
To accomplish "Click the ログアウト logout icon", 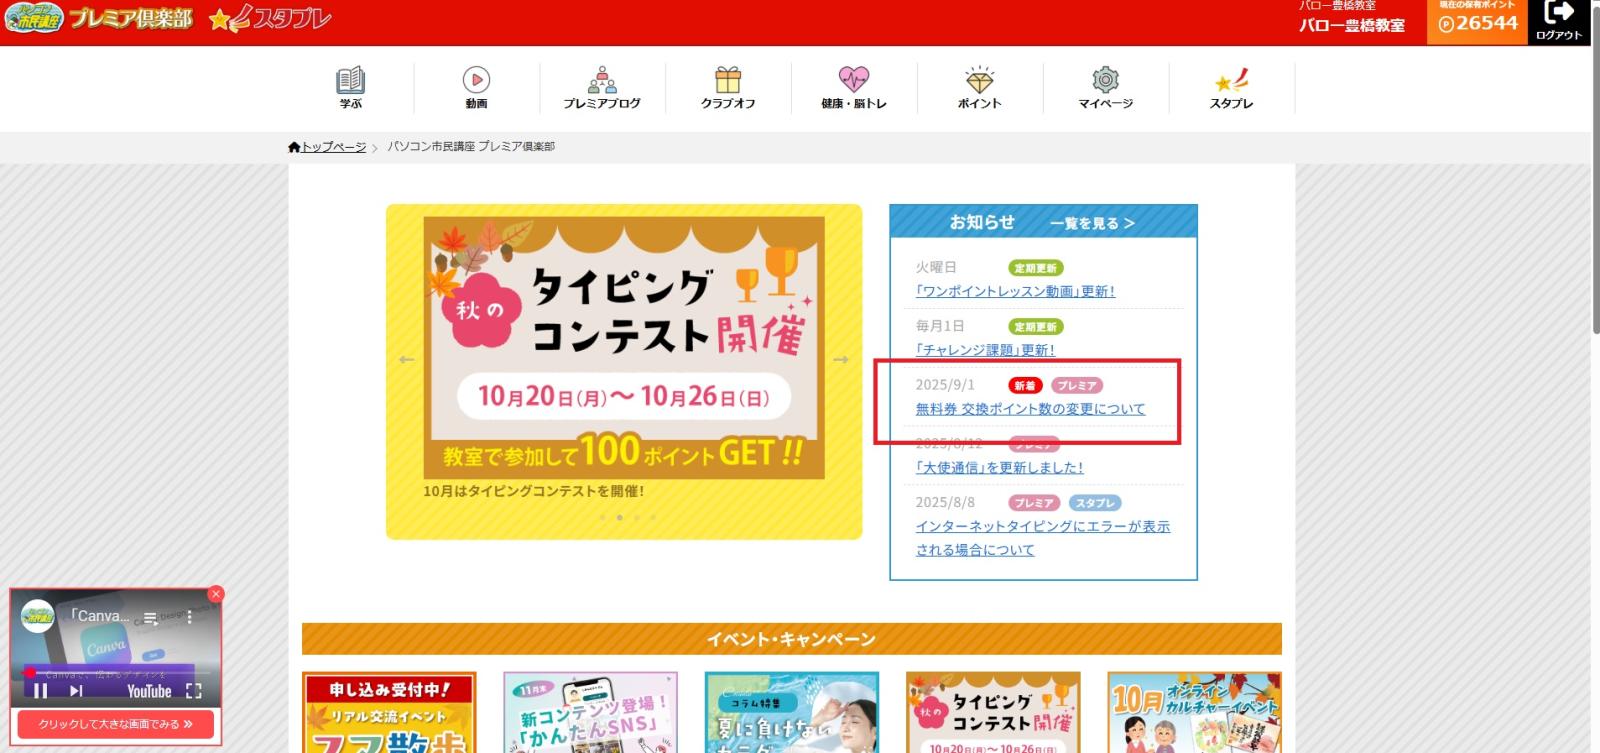I will click(x=1559, y=21).
